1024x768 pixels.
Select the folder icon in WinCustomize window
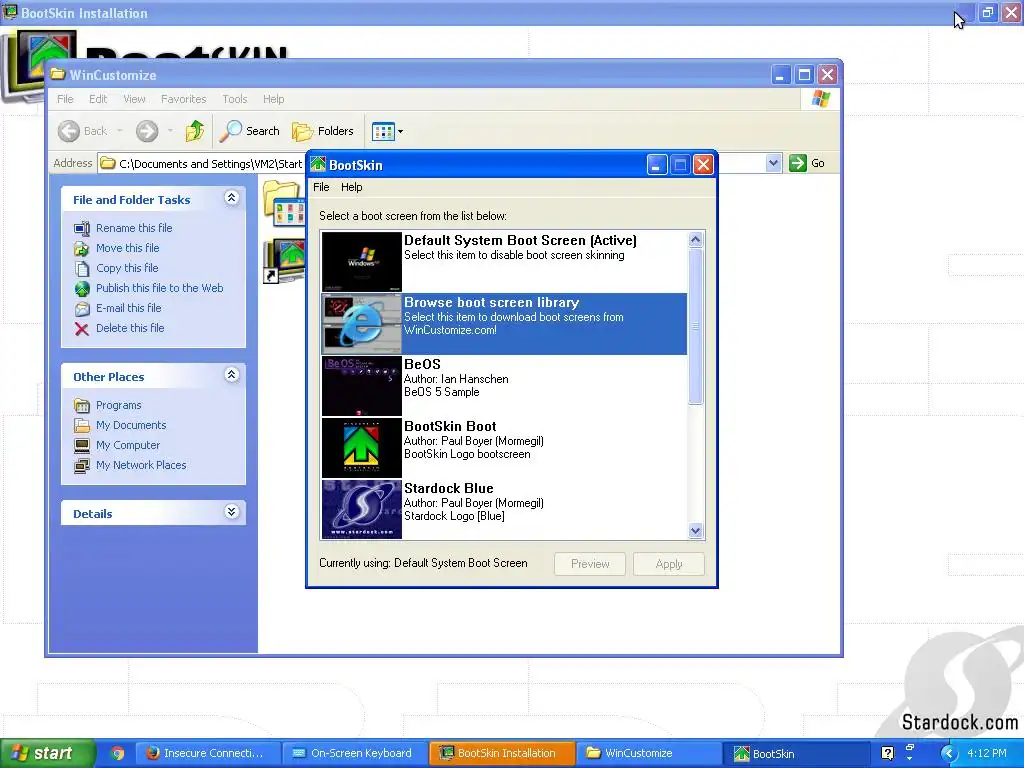(284, 202)
